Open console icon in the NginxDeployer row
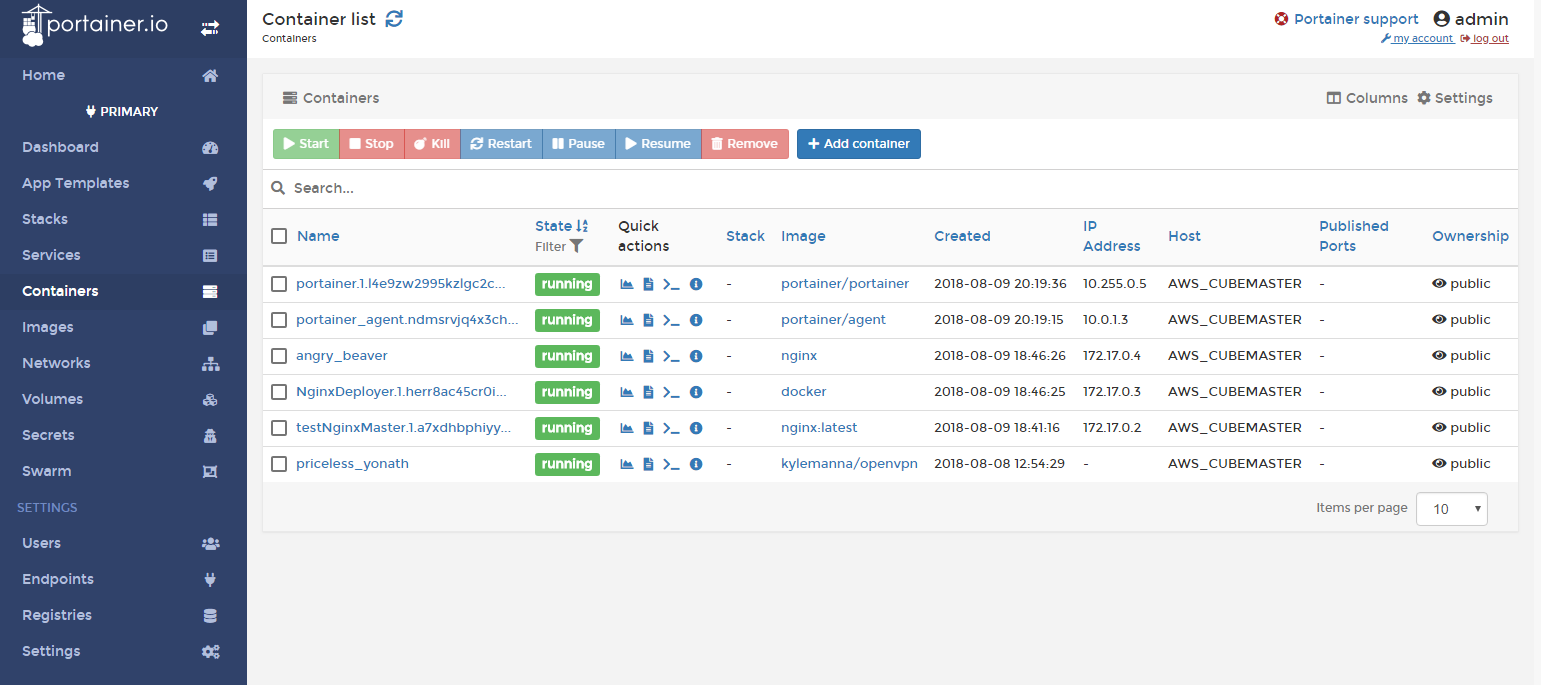Image resolution: width=1541 pixels, height=685 pixels. pos(671,392)
